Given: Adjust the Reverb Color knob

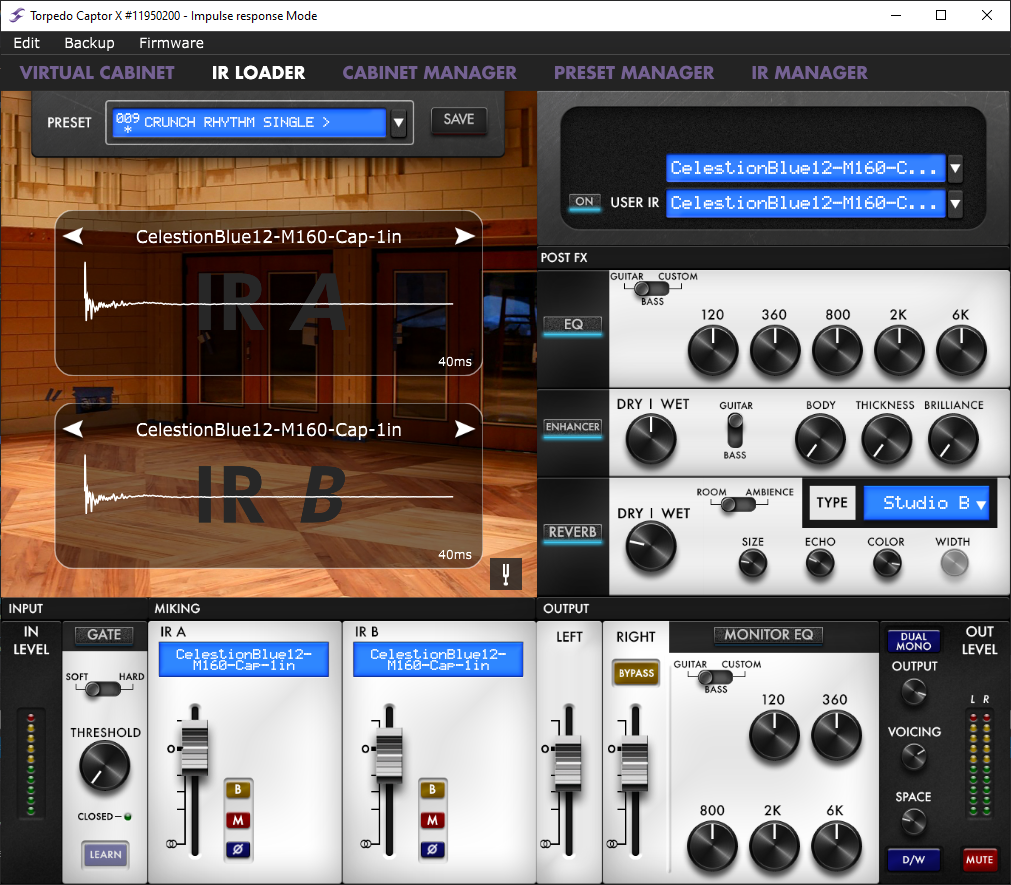Looking at the screenshot, I should (x=887, y=564).
